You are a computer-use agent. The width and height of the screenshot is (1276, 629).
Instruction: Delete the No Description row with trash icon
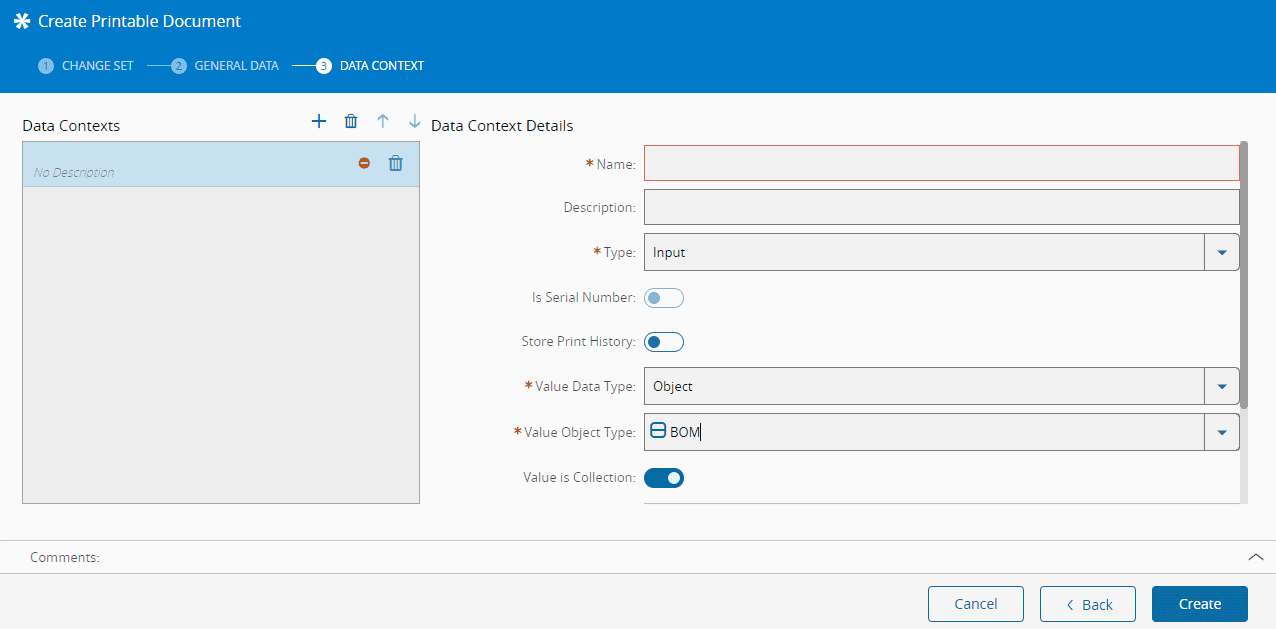(395, 163)
